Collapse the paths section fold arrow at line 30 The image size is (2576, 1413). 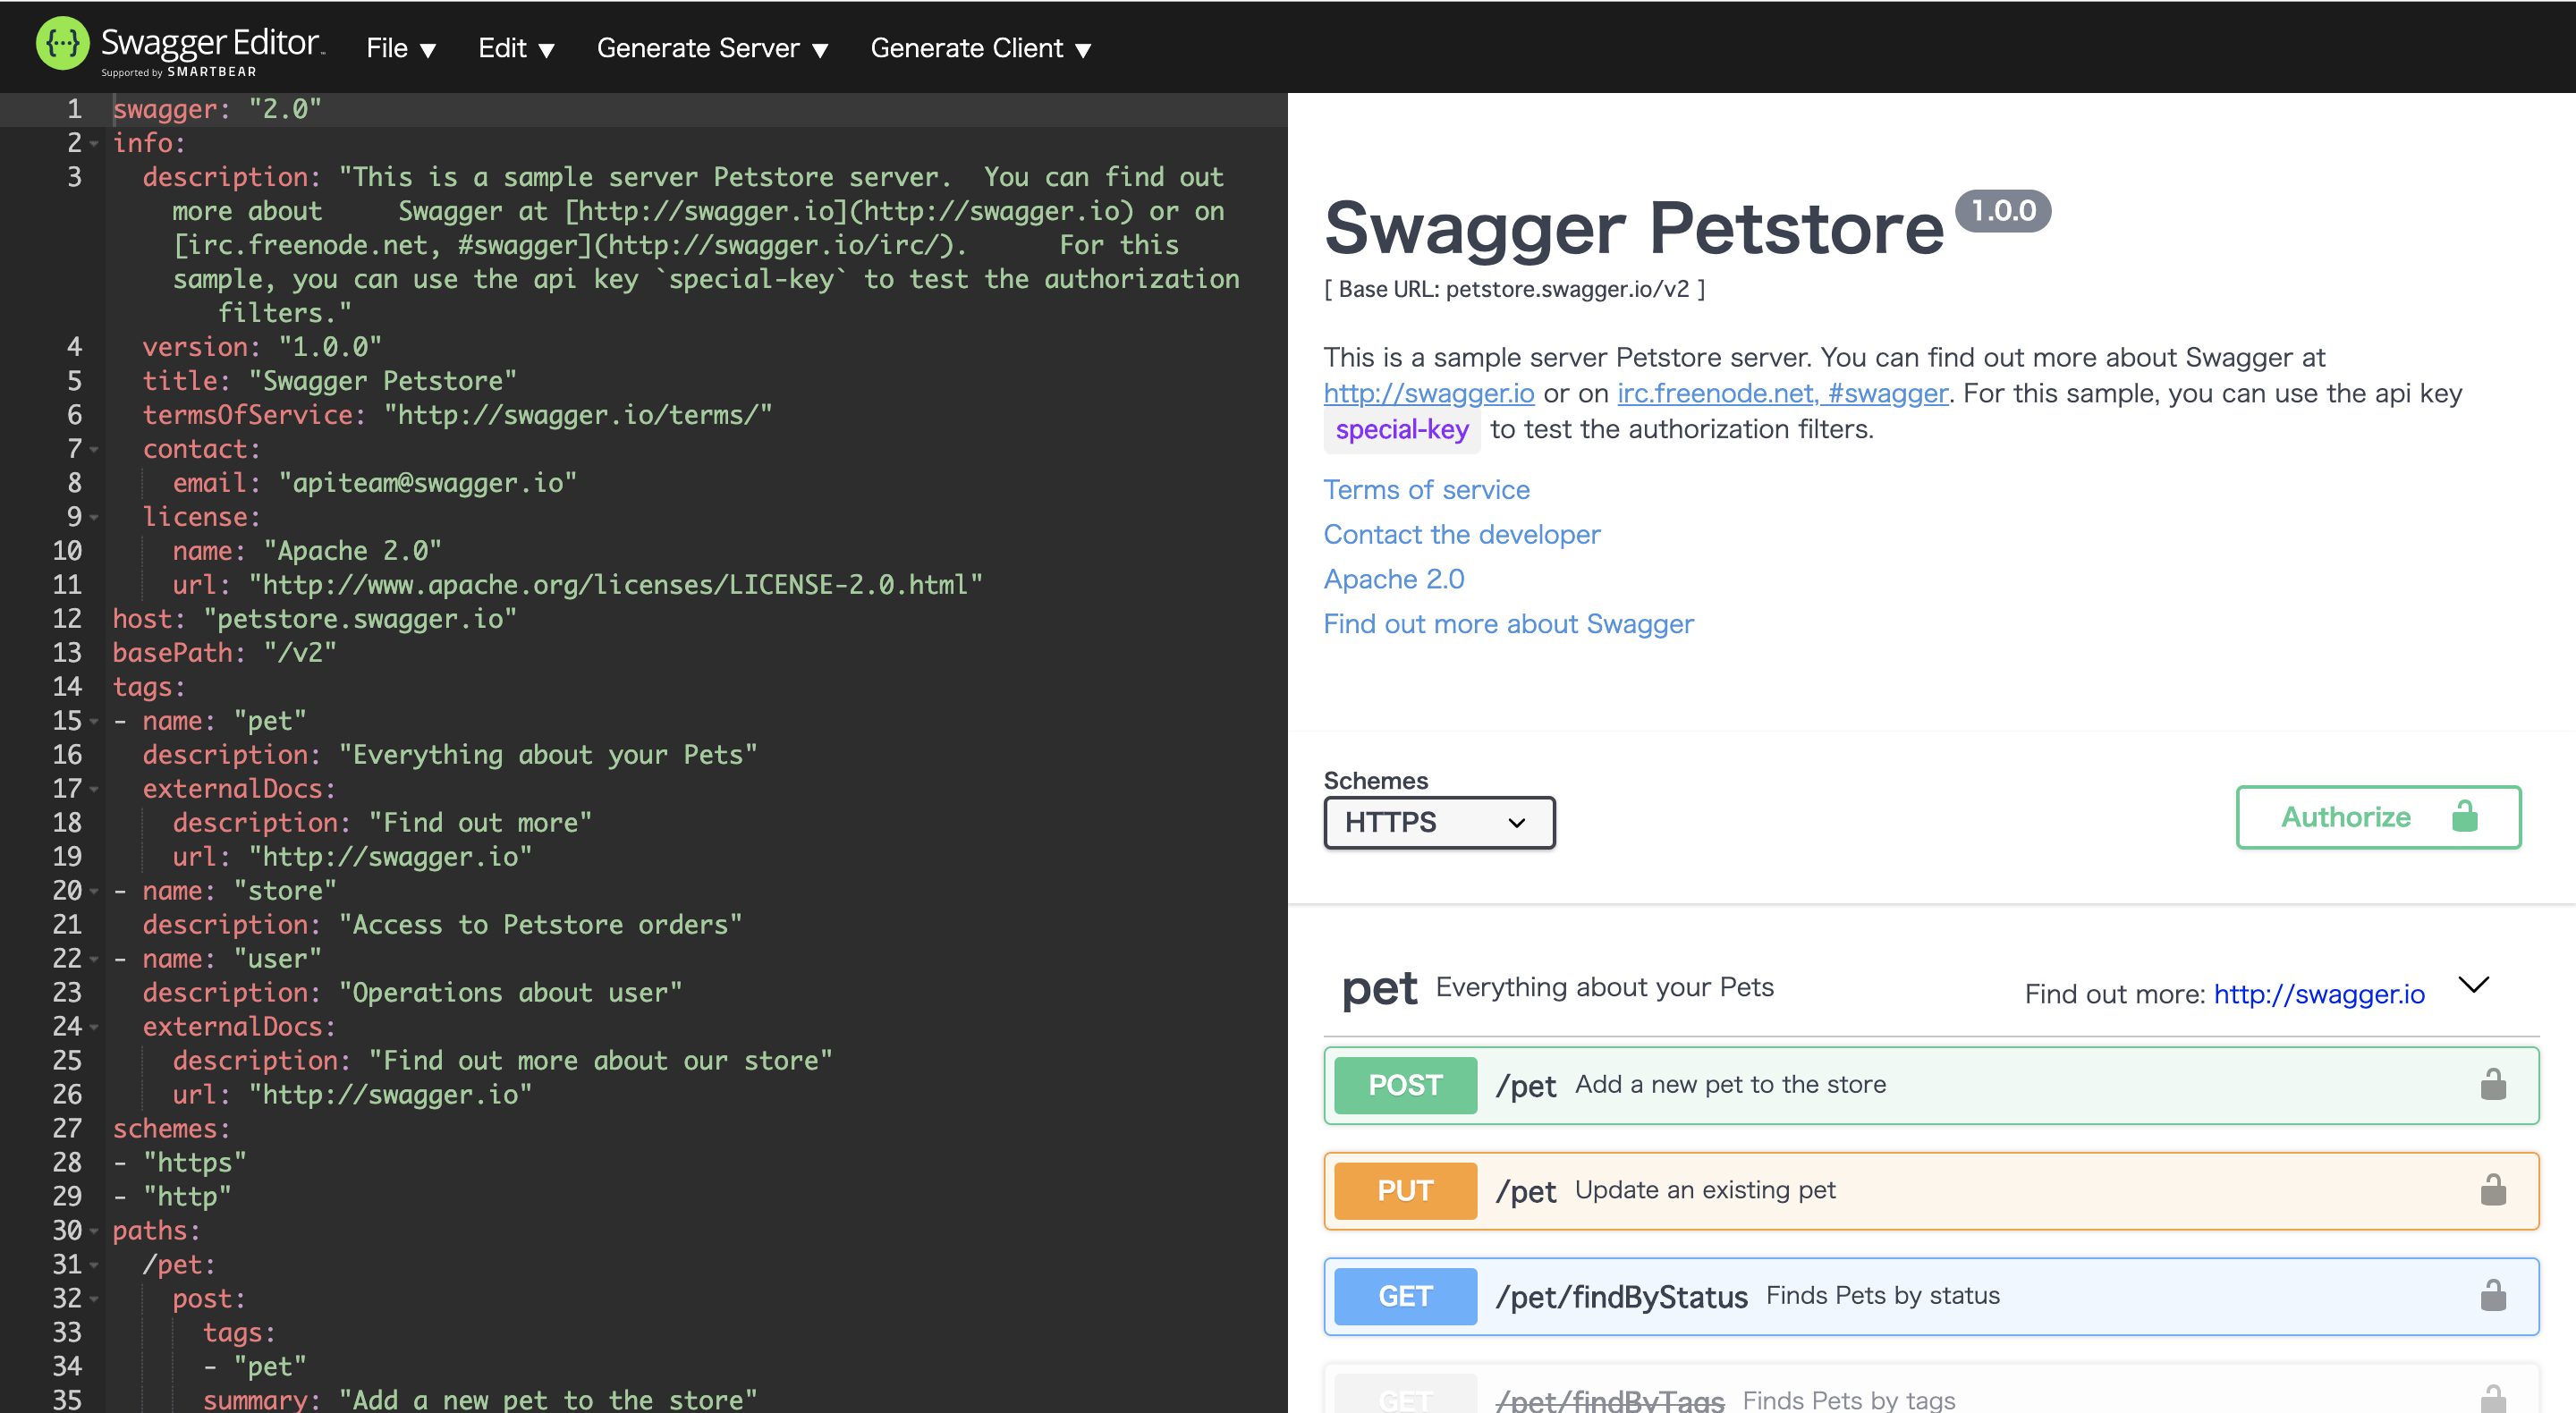(94, 1231)
